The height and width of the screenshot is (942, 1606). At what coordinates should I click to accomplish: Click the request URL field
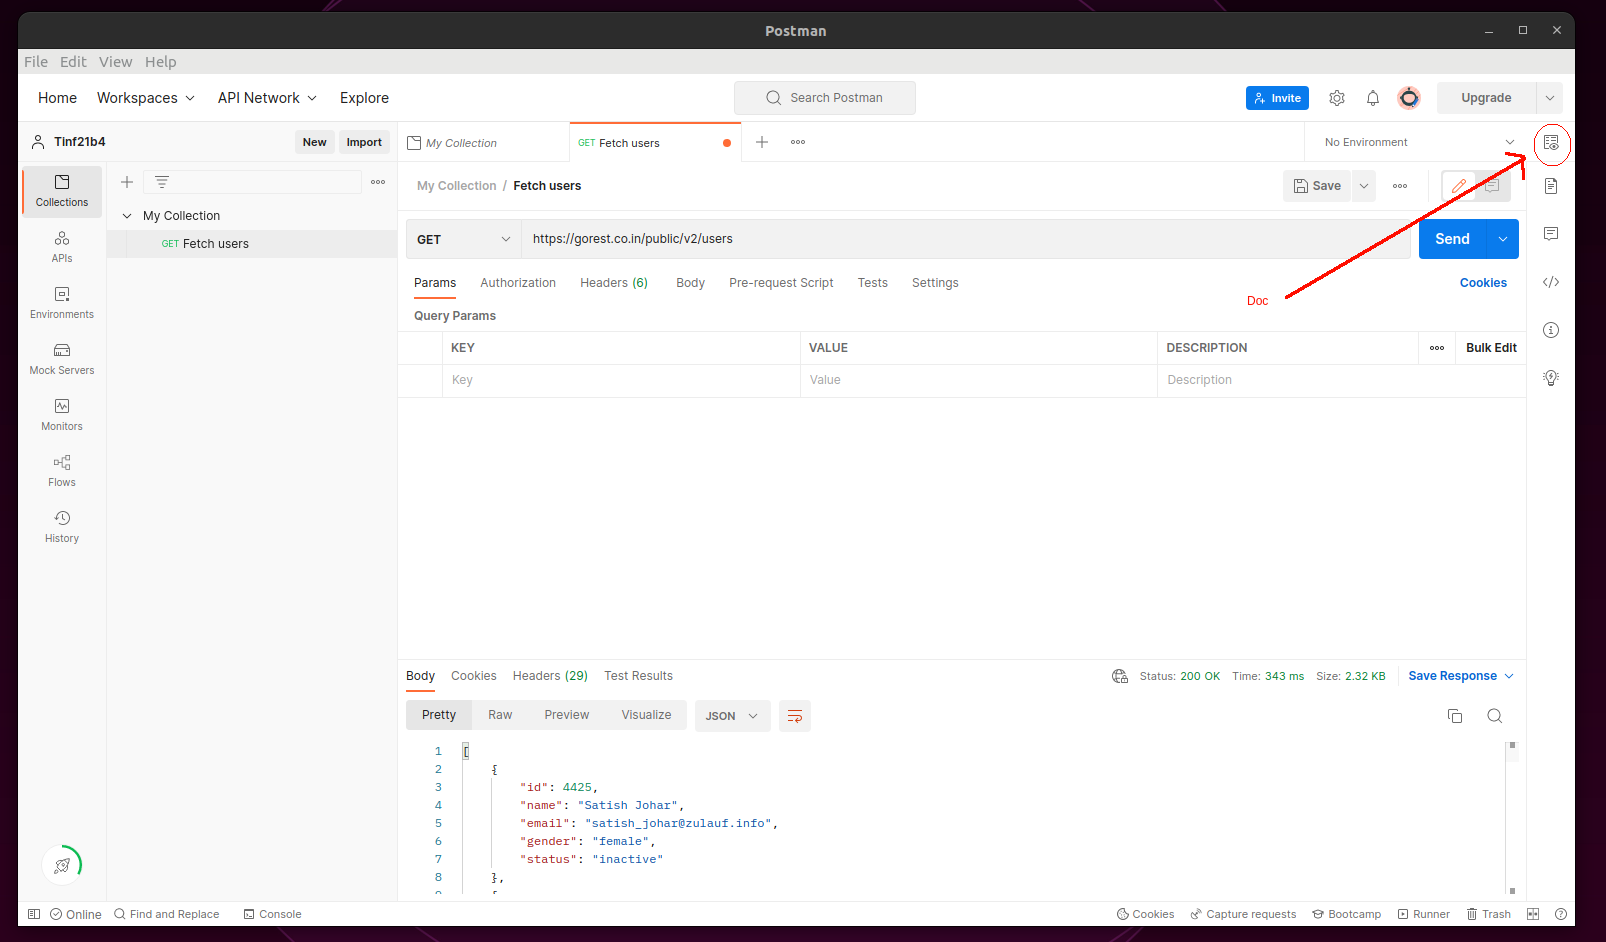coord(965,239)
